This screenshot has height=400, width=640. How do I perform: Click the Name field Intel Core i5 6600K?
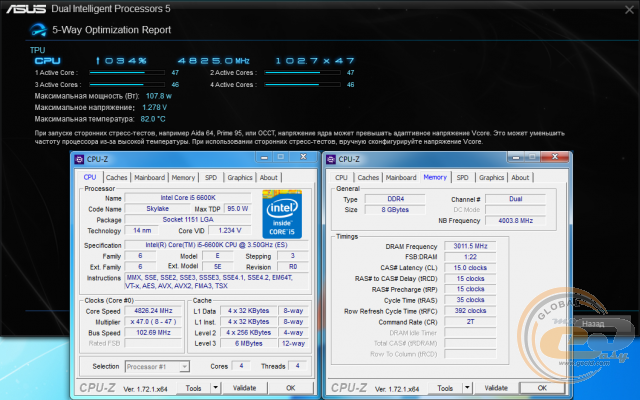[188, 198]
